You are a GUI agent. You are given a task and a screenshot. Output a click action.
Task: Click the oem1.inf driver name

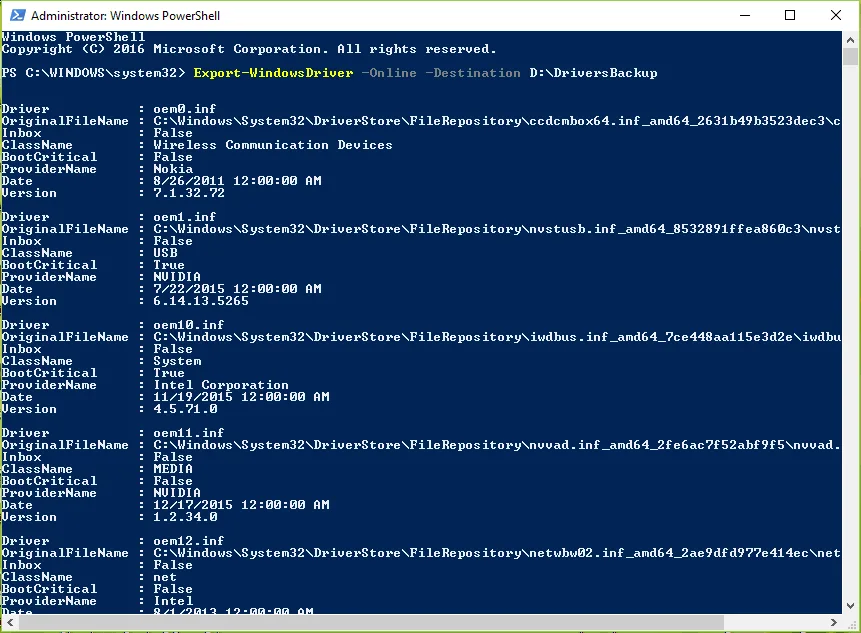(x=184, y=217)
